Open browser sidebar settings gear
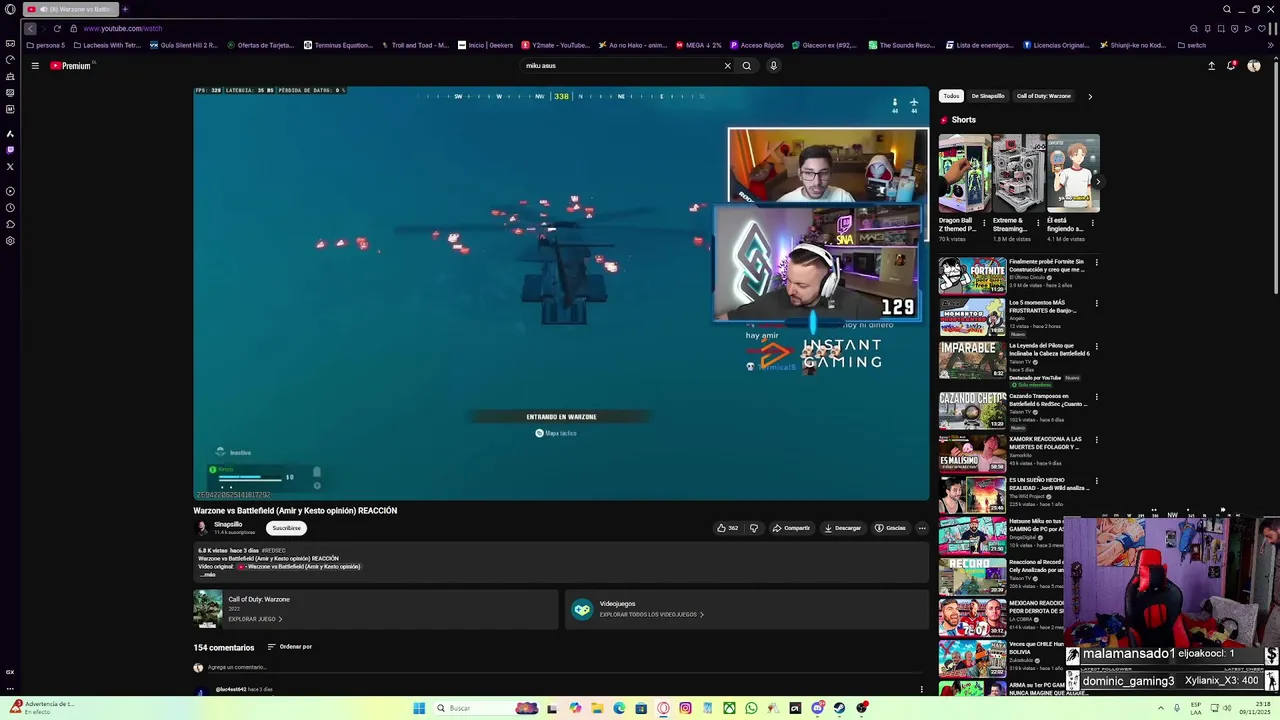The width and height of the screenshot is (1280, 720). point(10,241)
